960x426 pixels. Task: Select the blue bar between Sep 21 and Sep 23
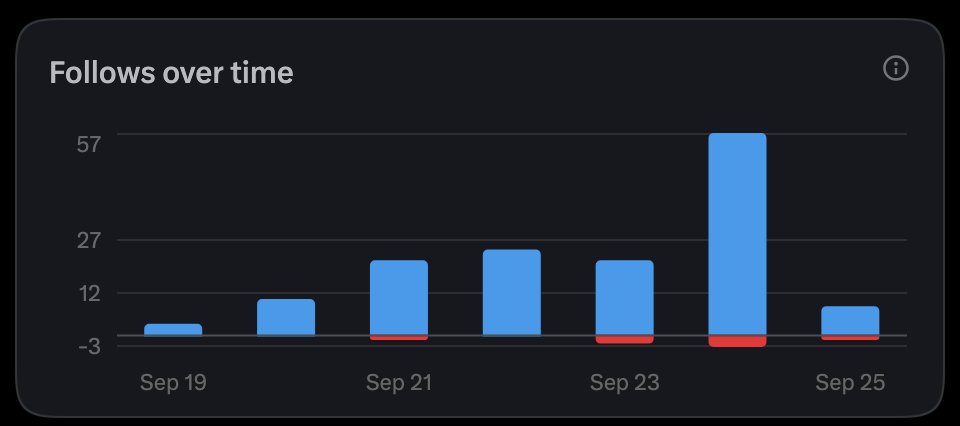click(512, 292)
